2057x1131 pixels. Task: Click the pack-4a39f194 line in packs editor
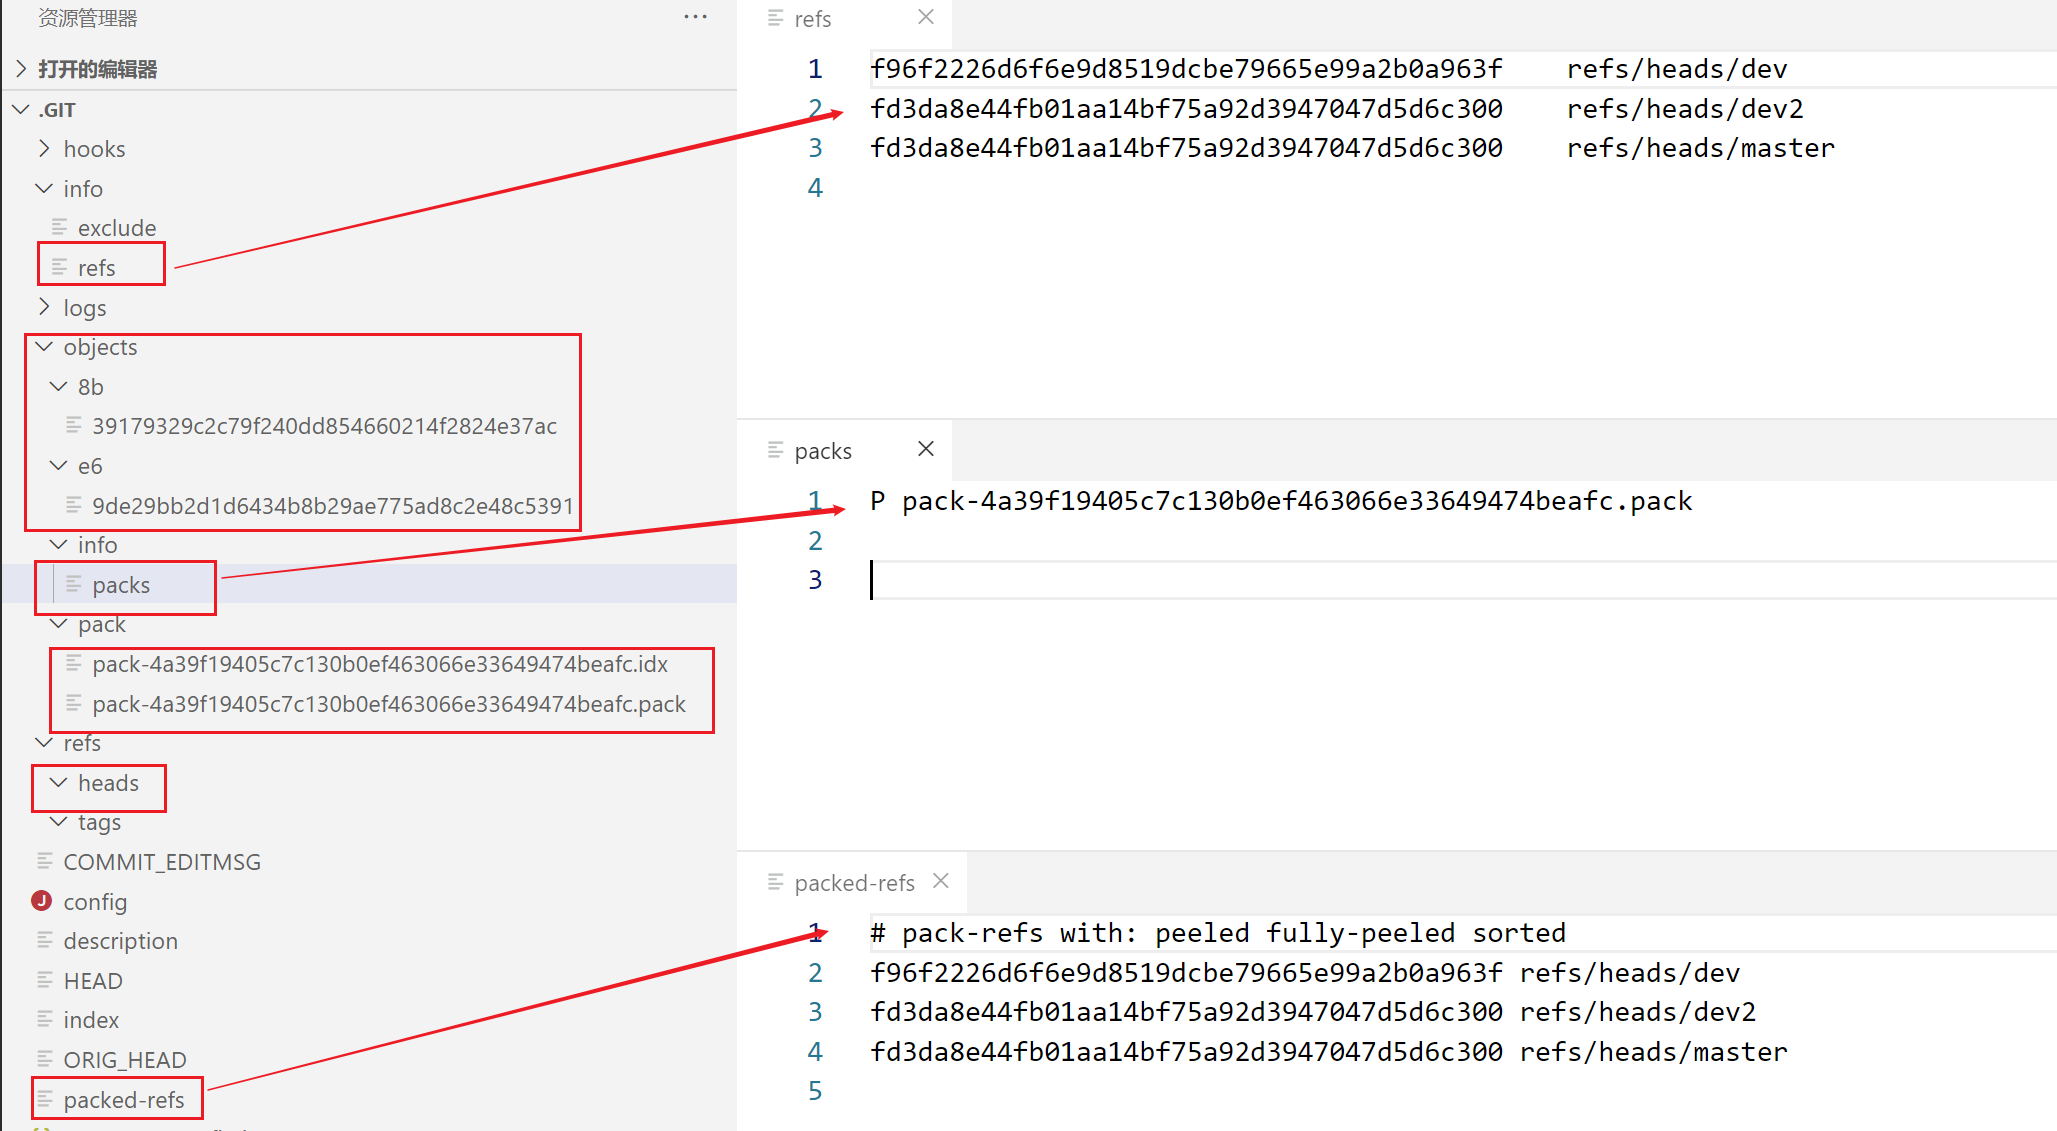point(1281,501)
